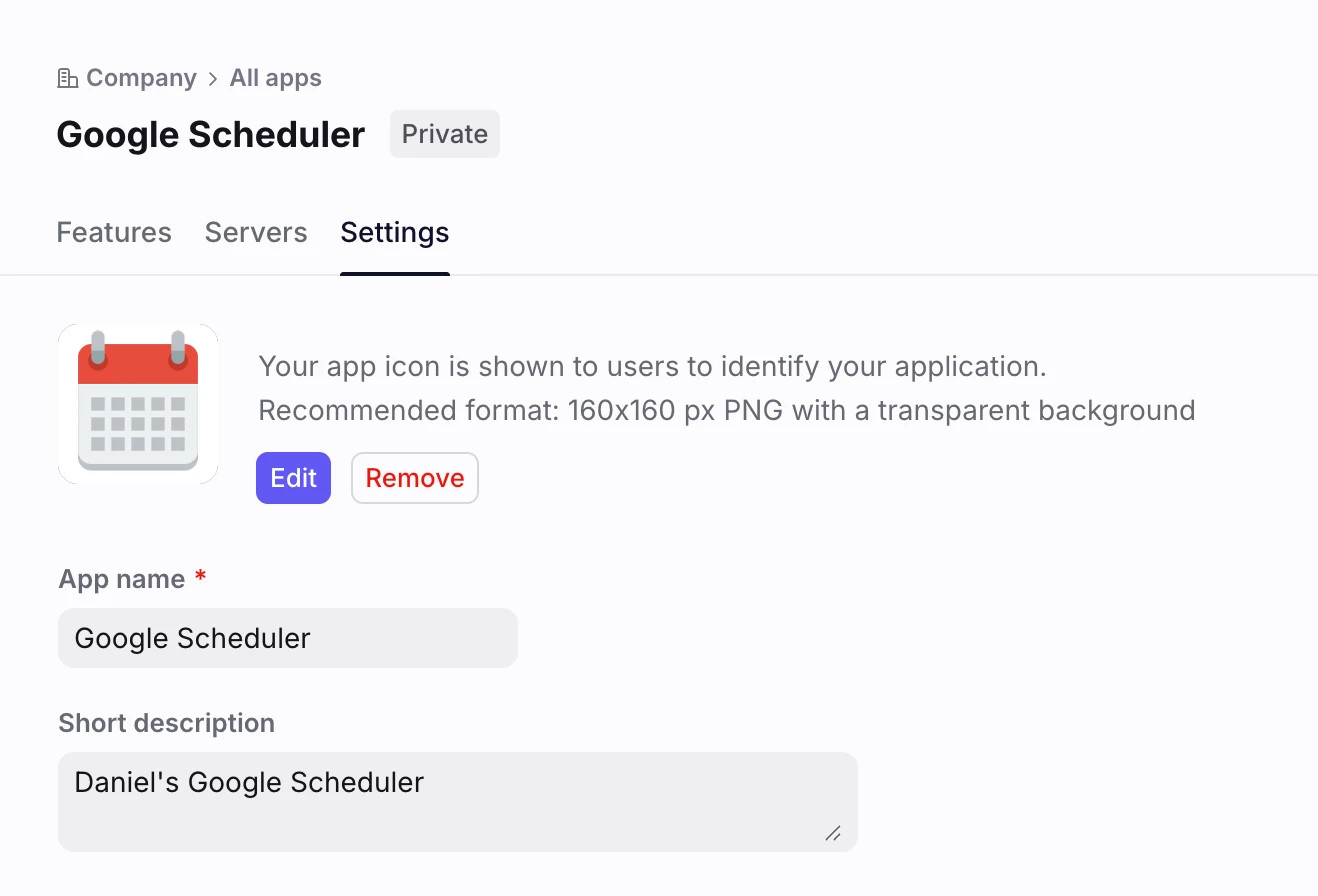Click the app icon explanation text
Image resolution: width=1318 pixels, height=896 pixels.
coord(652,367)
